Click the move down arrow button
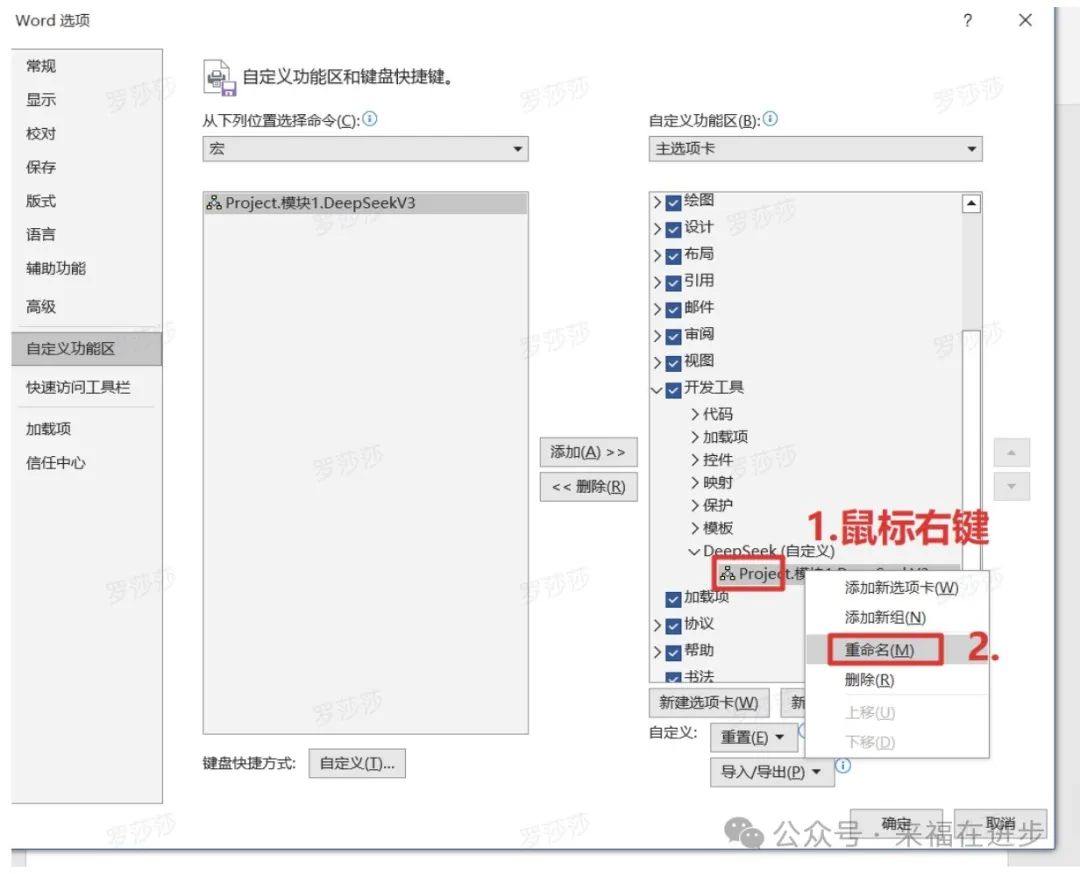 tap(1011, 486)
